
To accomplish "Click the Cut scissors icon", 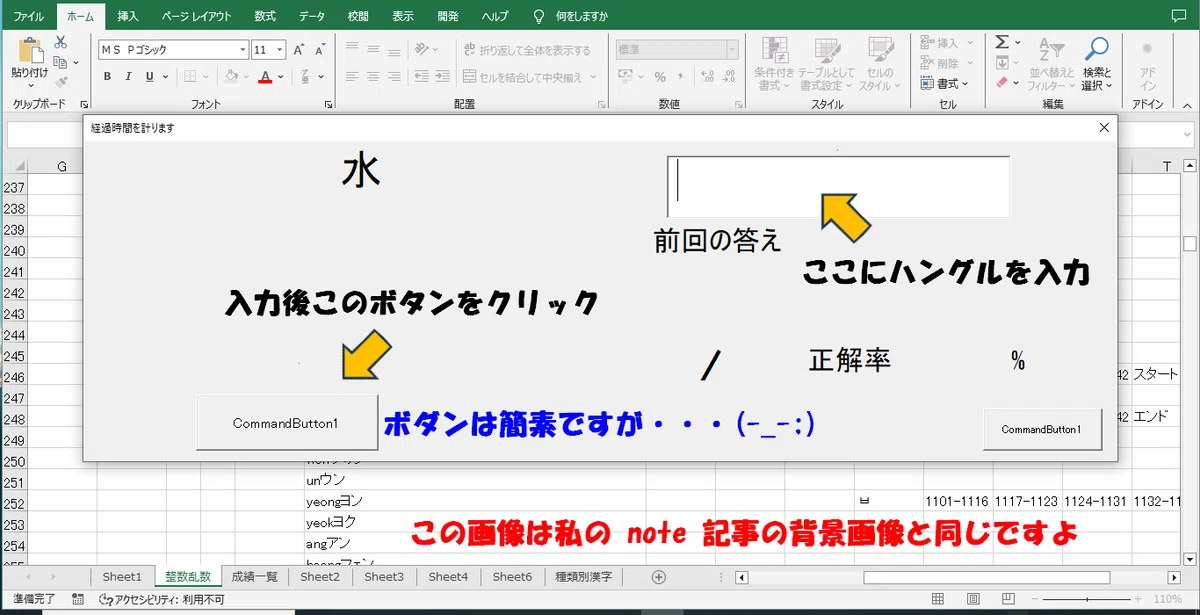I will [60, 42].
